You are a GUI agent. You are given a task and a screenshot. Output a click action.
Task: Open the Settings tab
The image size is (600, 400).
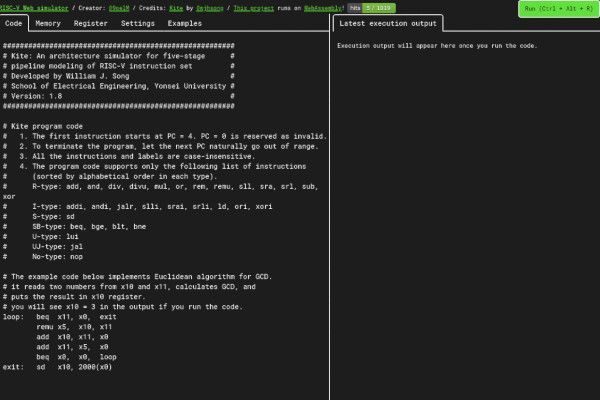click(x=137, y=21)
